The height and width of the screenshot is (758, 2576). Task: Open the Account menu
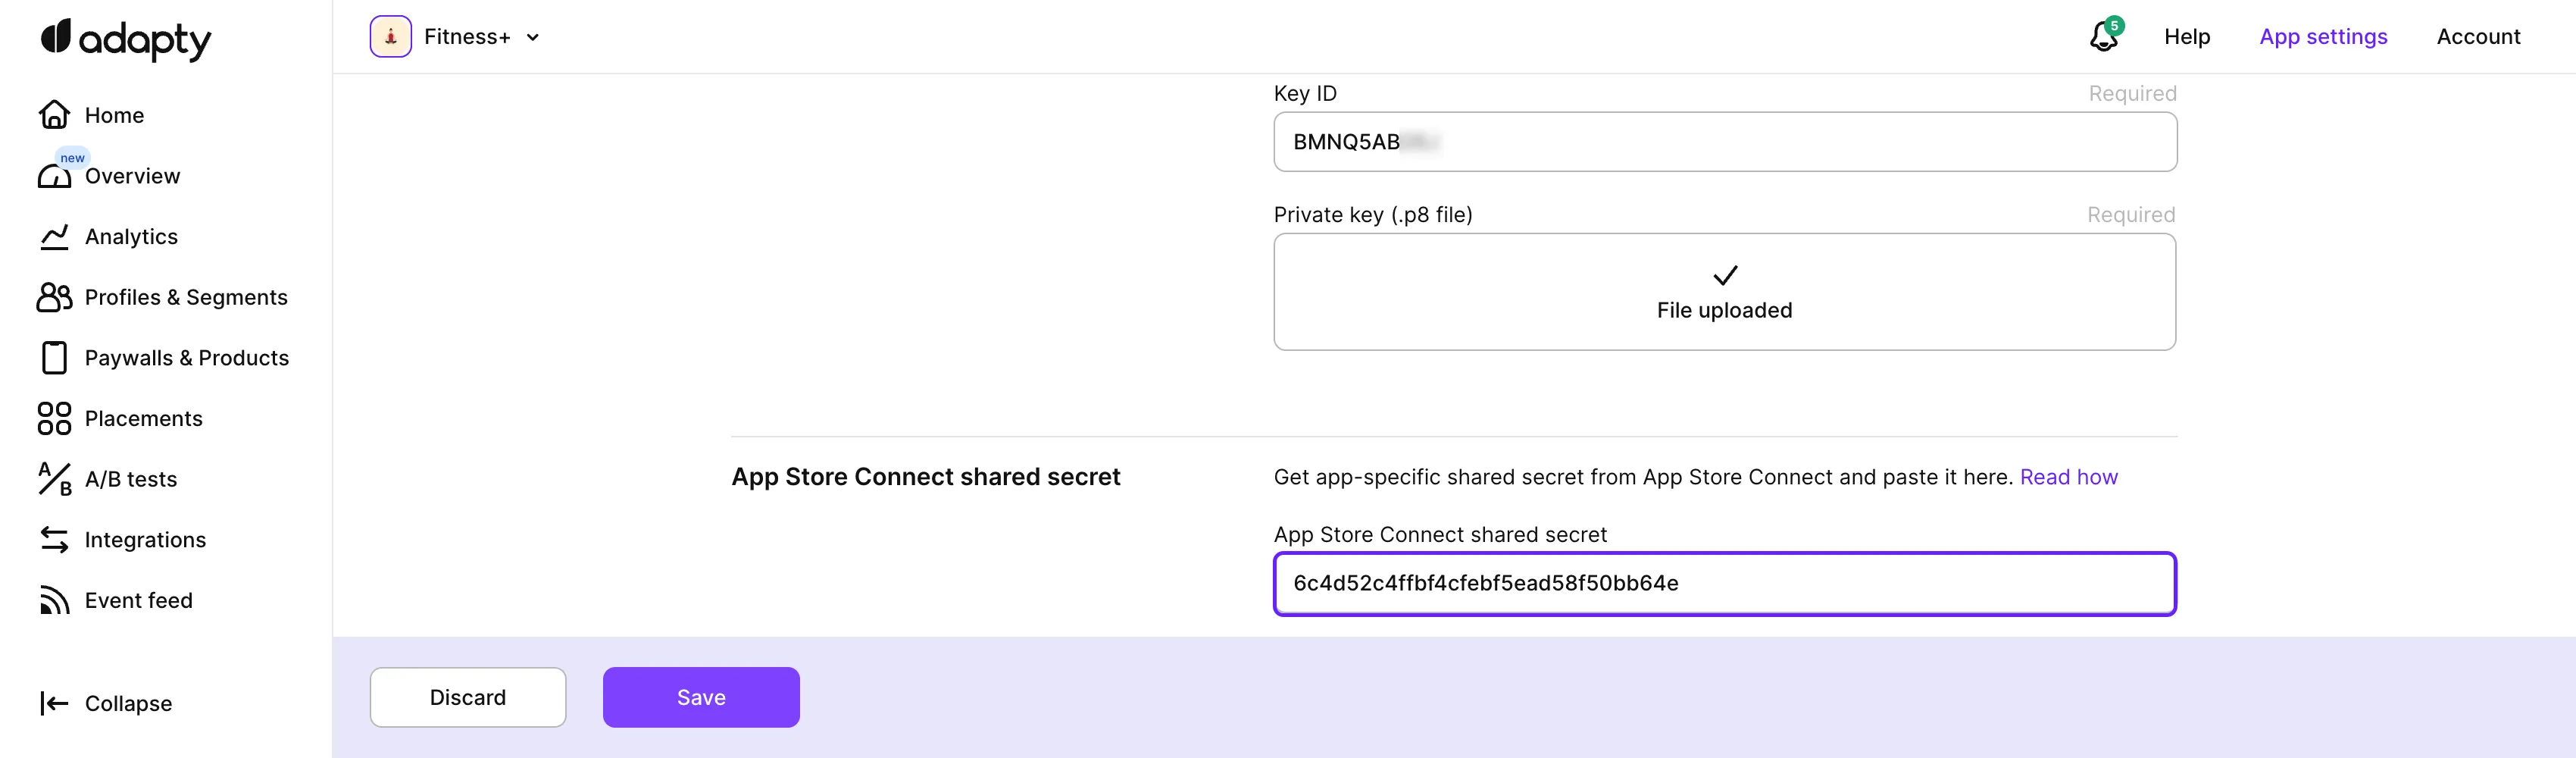[x=2478, y=37]
